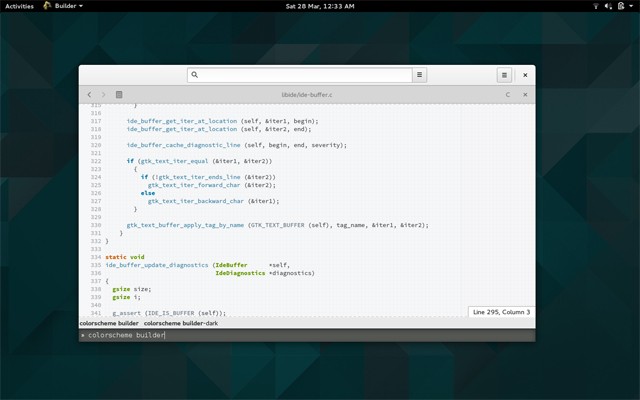
Task: Click the libide/ide-buffer.c file title
Action: point(307,95)
